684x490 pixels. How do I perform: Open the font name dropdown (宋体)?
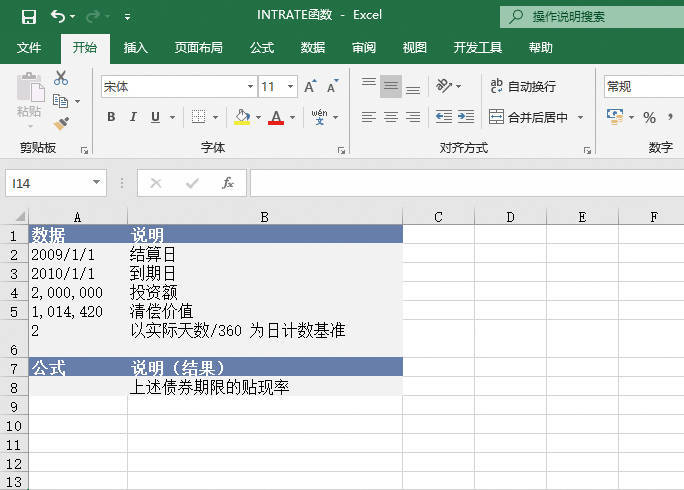pyautogui.click(x=250, y=87)
